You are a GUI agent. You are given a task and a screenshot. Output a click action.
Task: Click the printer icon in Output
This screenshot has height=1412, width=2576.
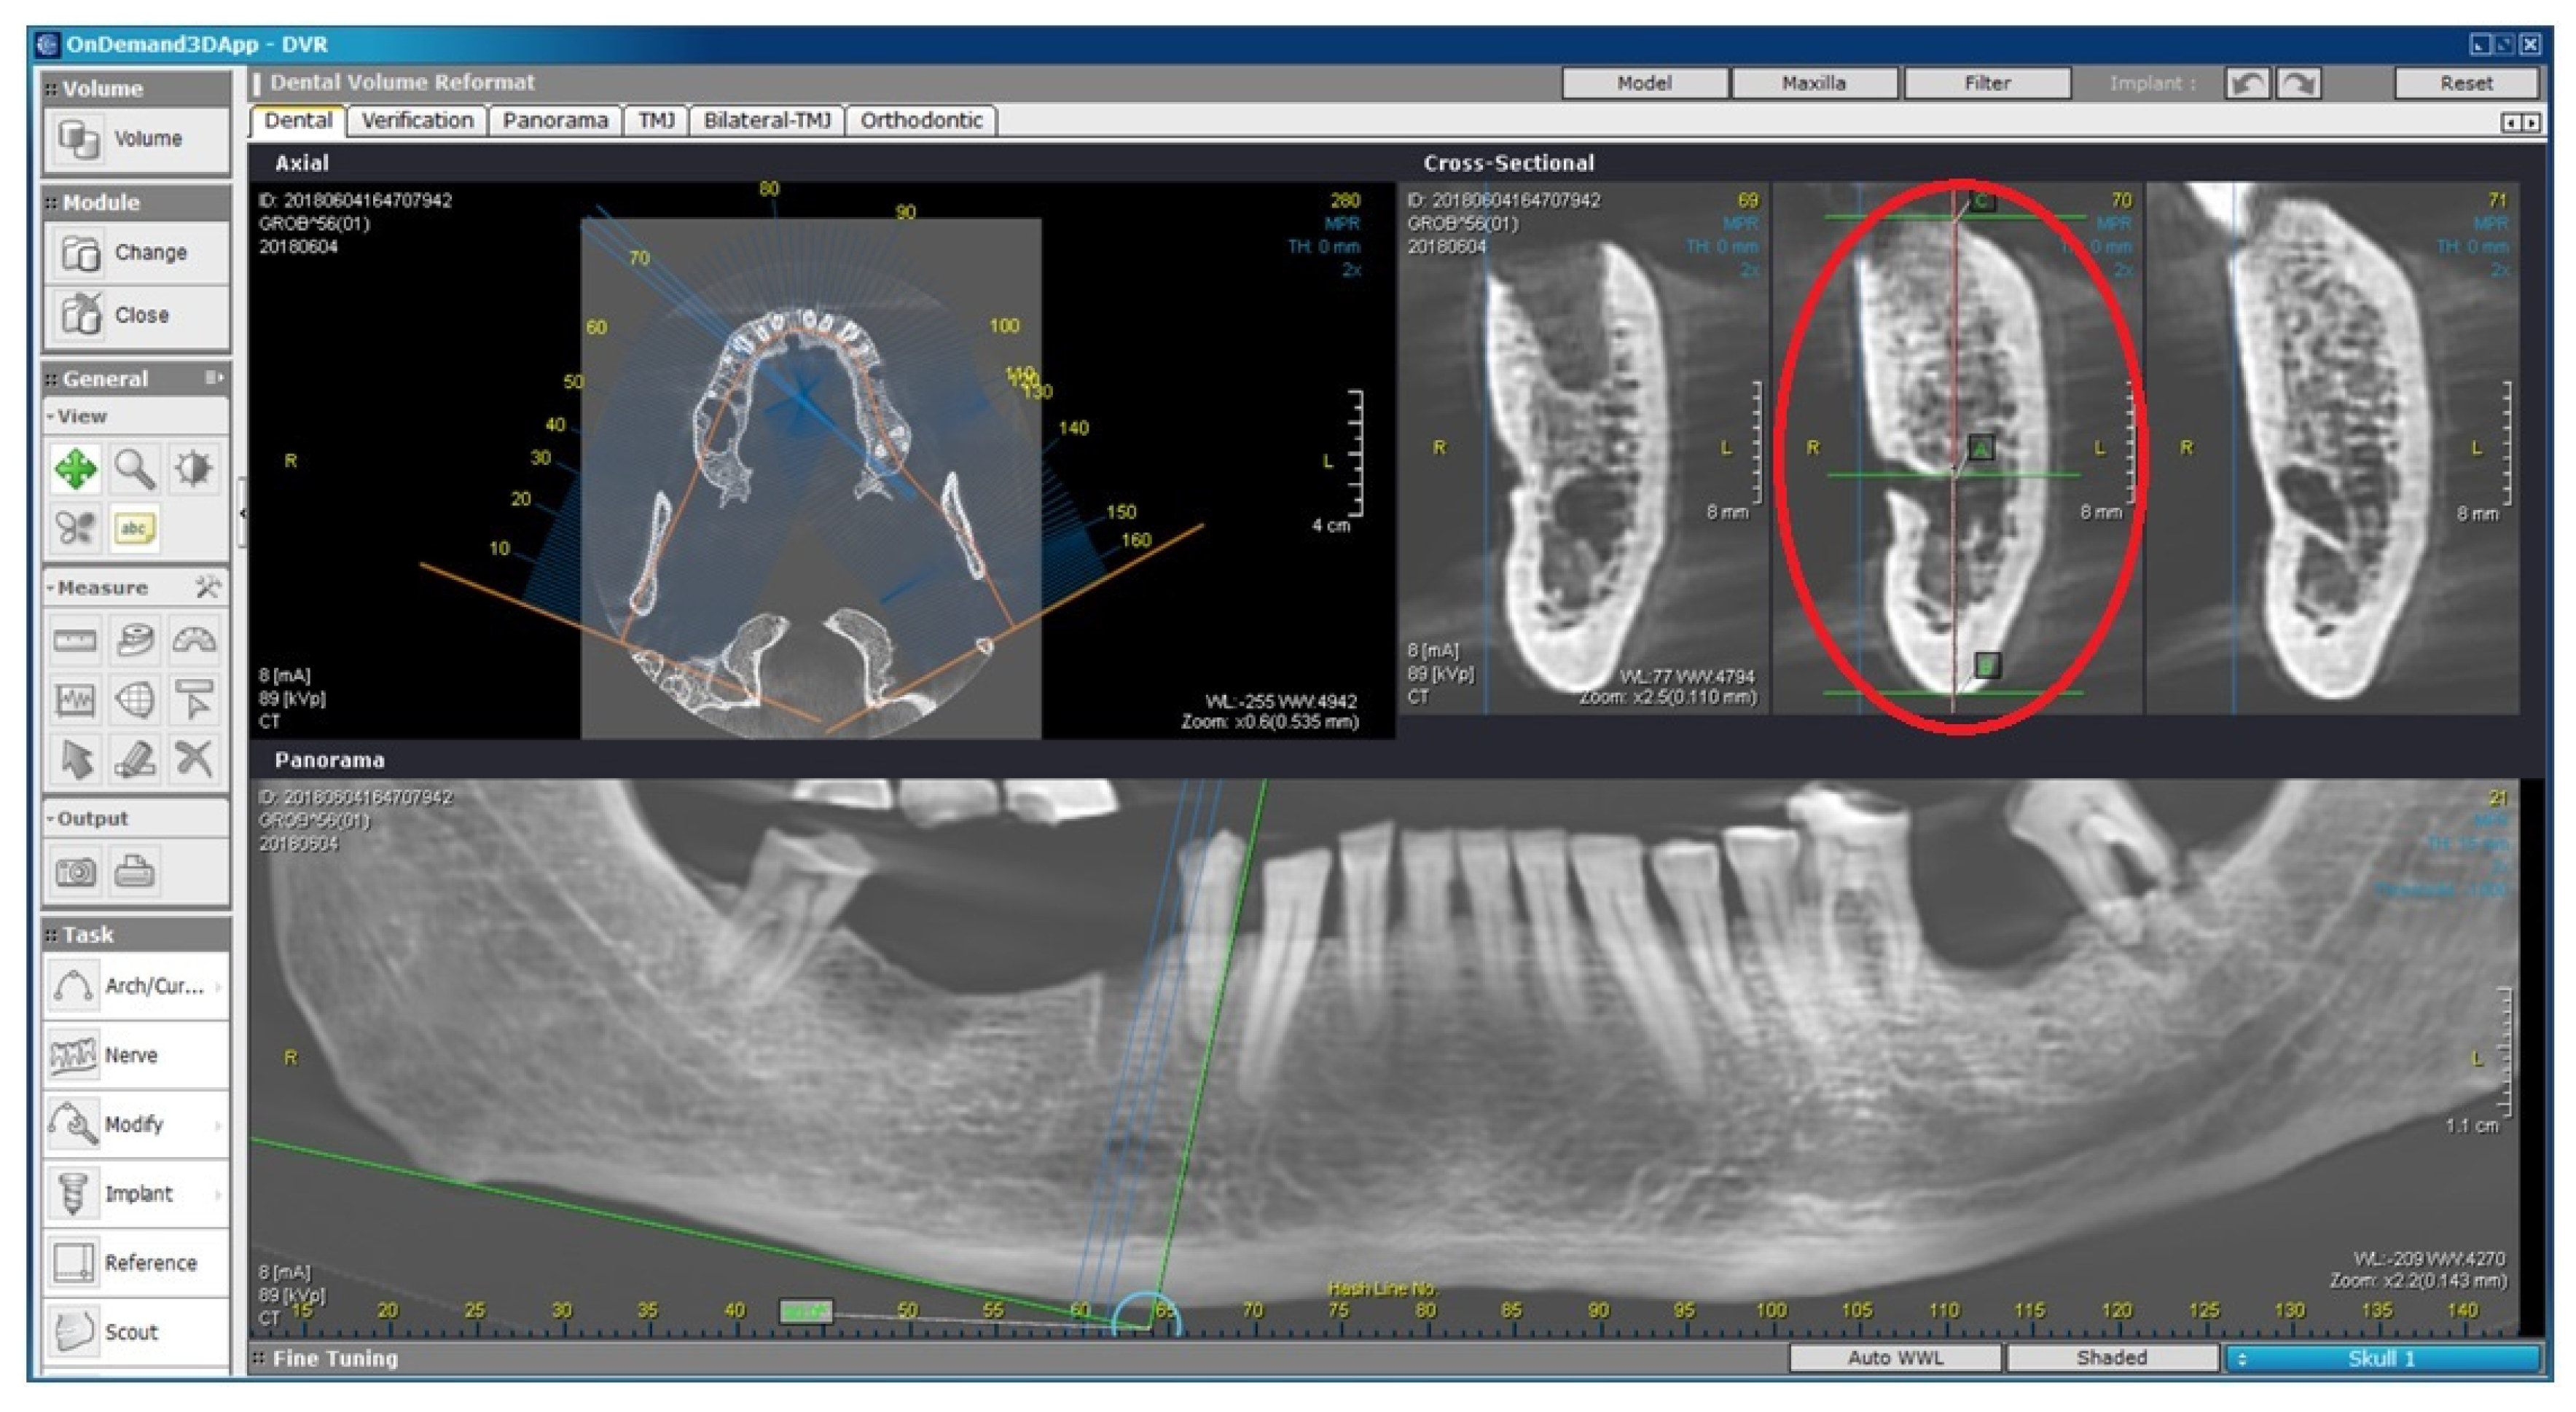(134, 872)
